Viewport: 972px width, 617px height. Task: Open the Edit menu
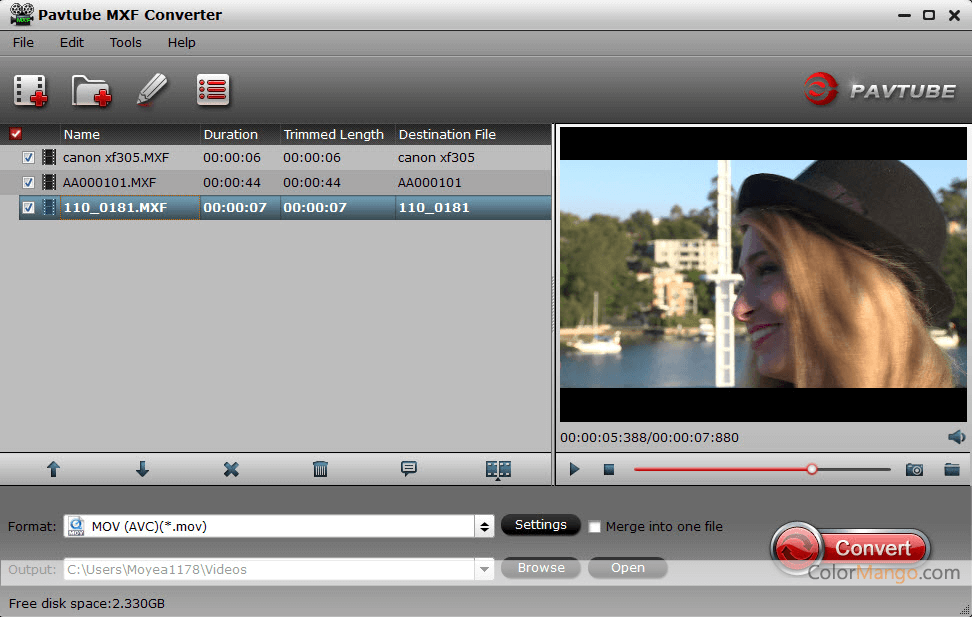point(71,42)
